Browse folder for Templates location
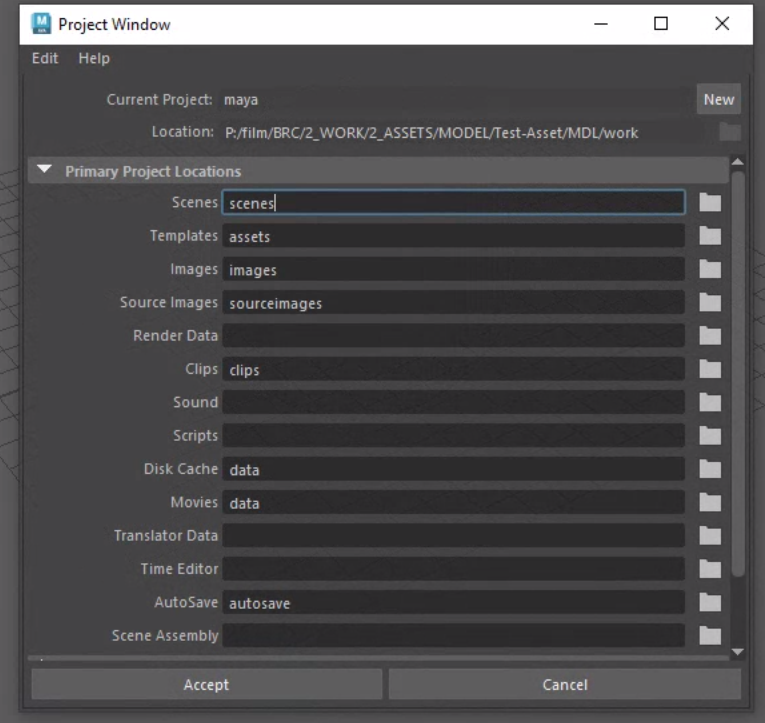765x723 pixels. click(x=710, y=236)
